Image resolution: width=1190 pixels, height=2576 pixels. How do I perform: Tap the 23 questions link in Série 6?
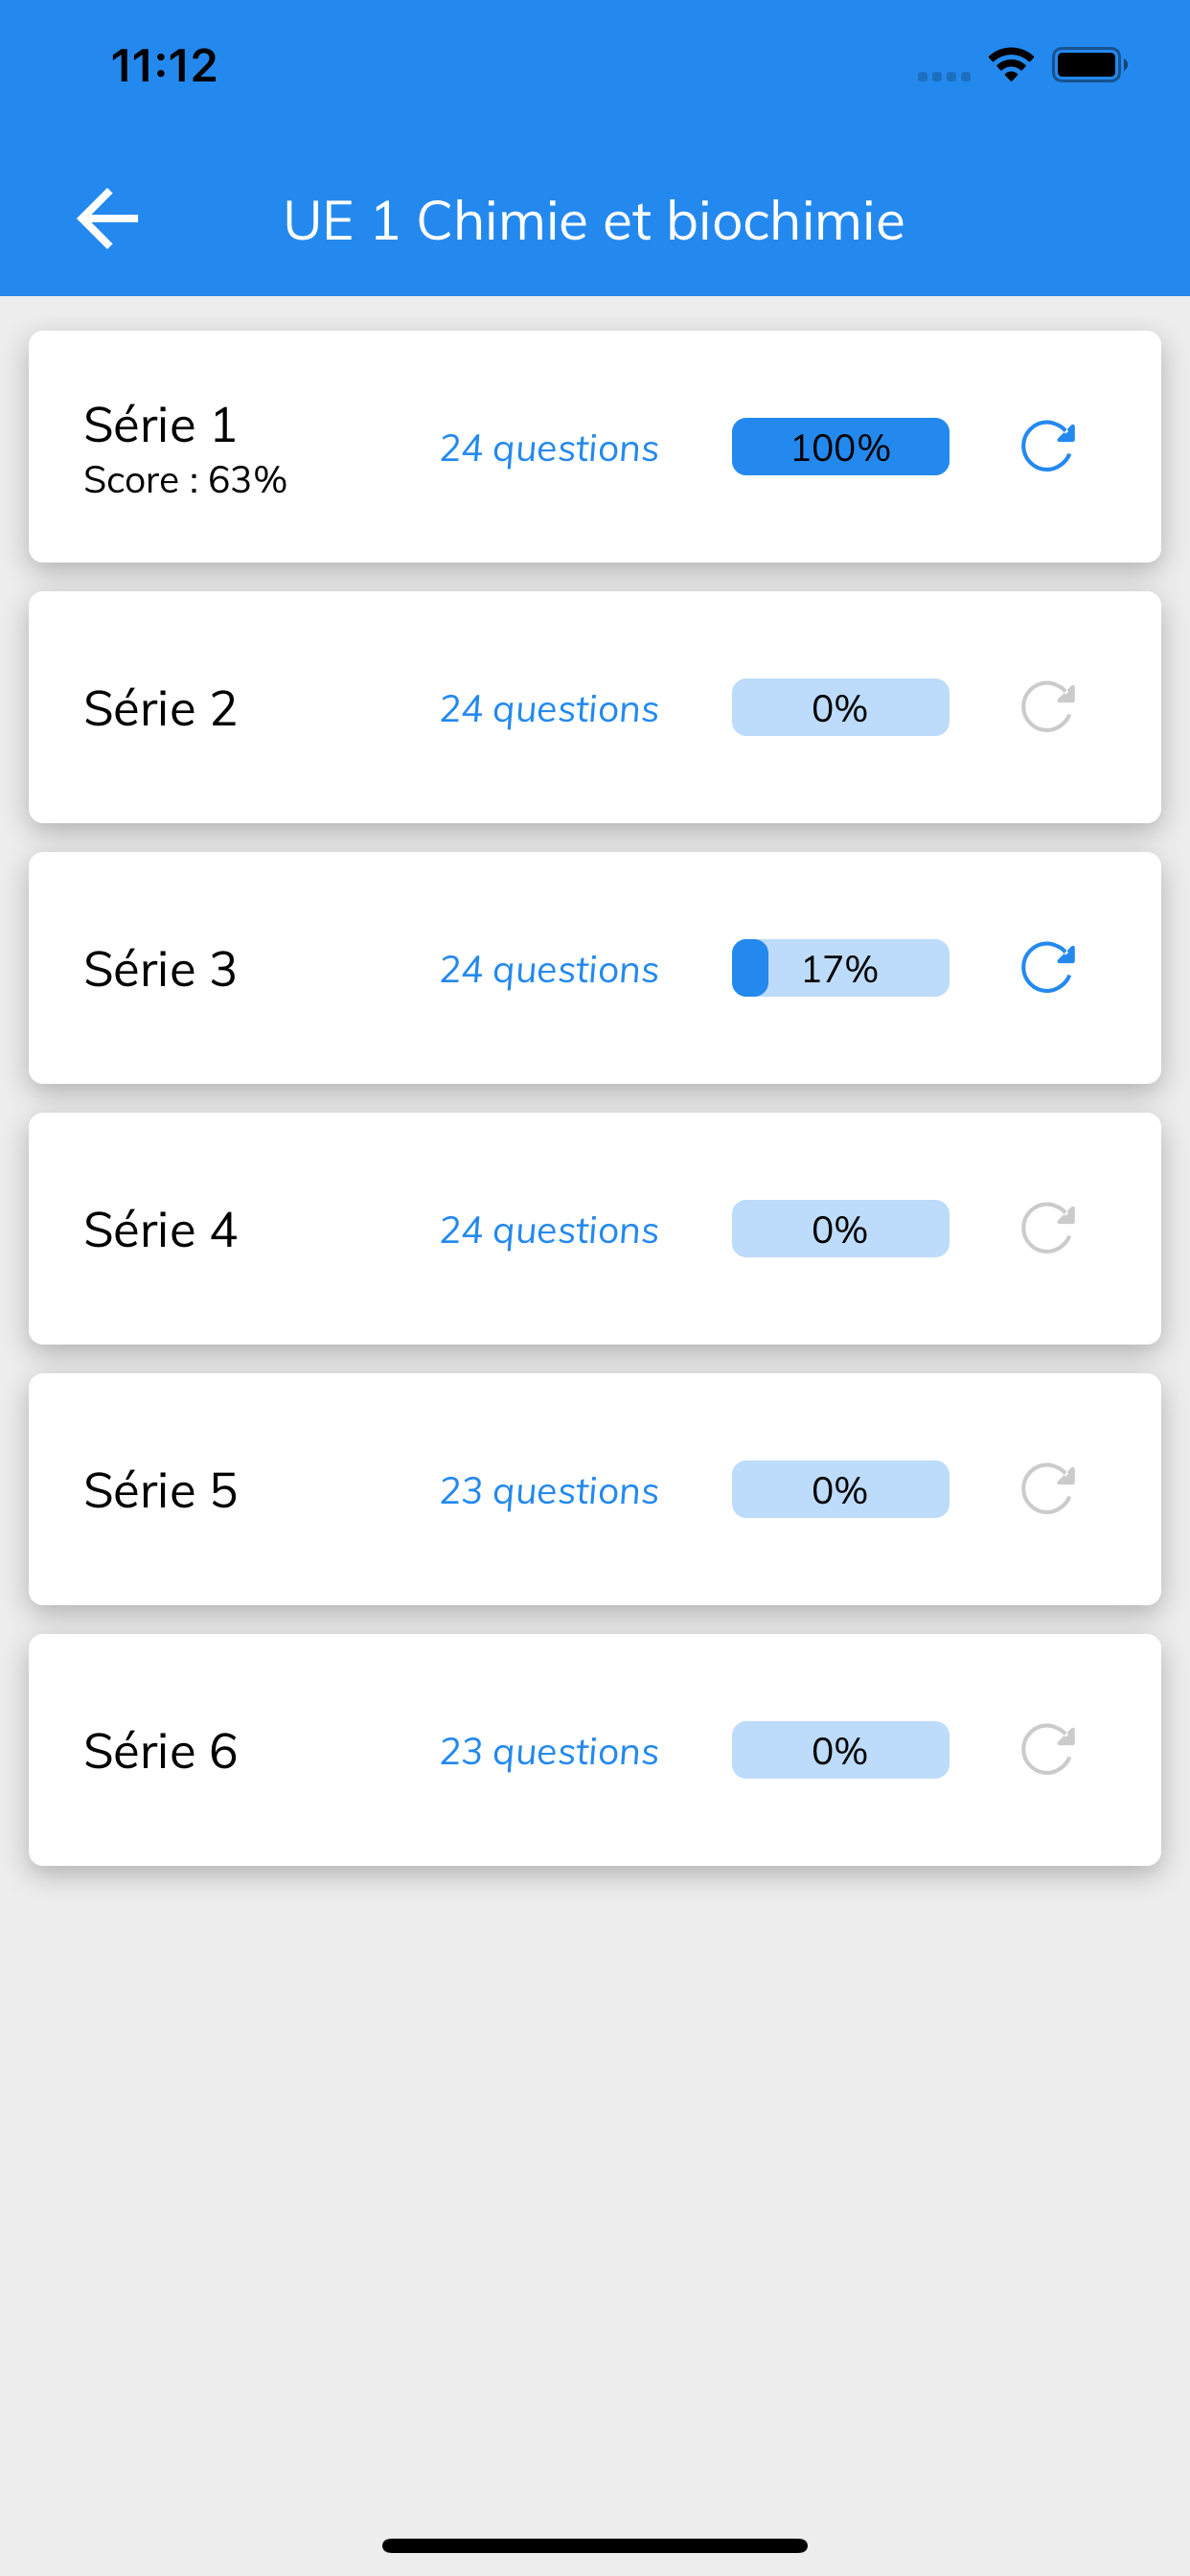pyautogui.click(x=549, y=1752)
